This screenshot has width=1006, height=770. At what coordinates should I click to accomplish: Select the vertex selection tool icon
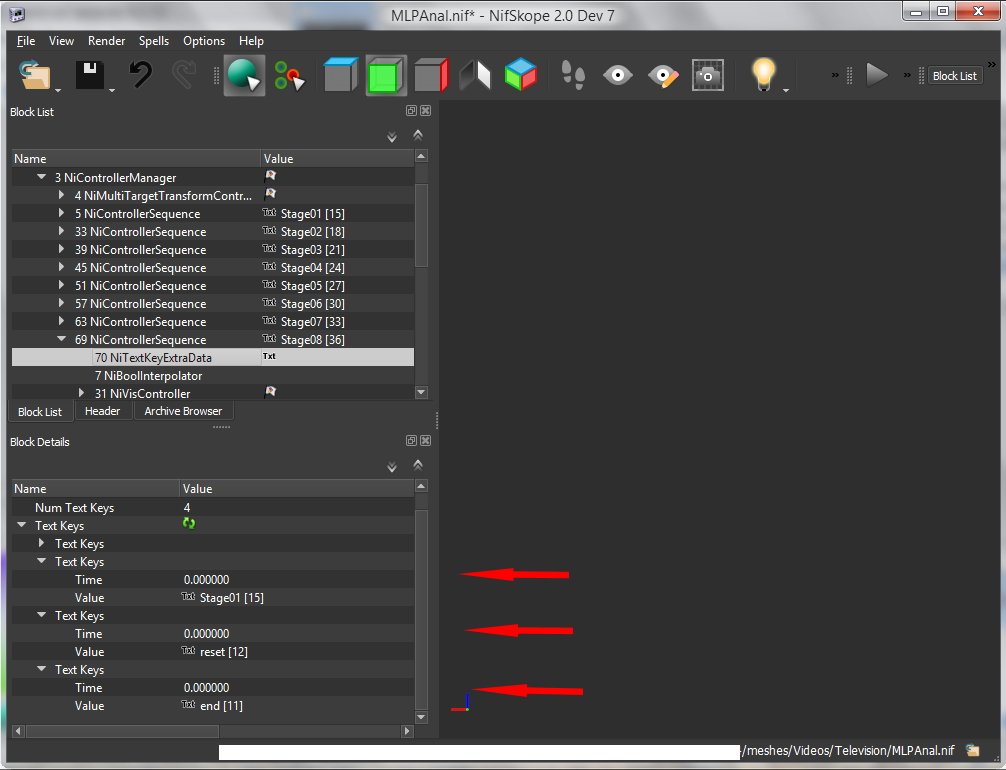click(290, 76)
